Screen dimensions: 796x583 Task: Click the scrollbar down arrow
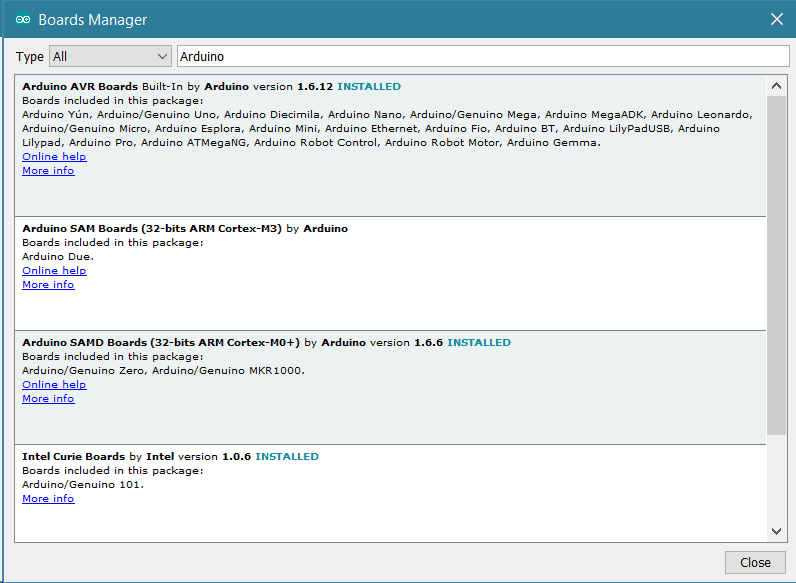tap(777, 531)
